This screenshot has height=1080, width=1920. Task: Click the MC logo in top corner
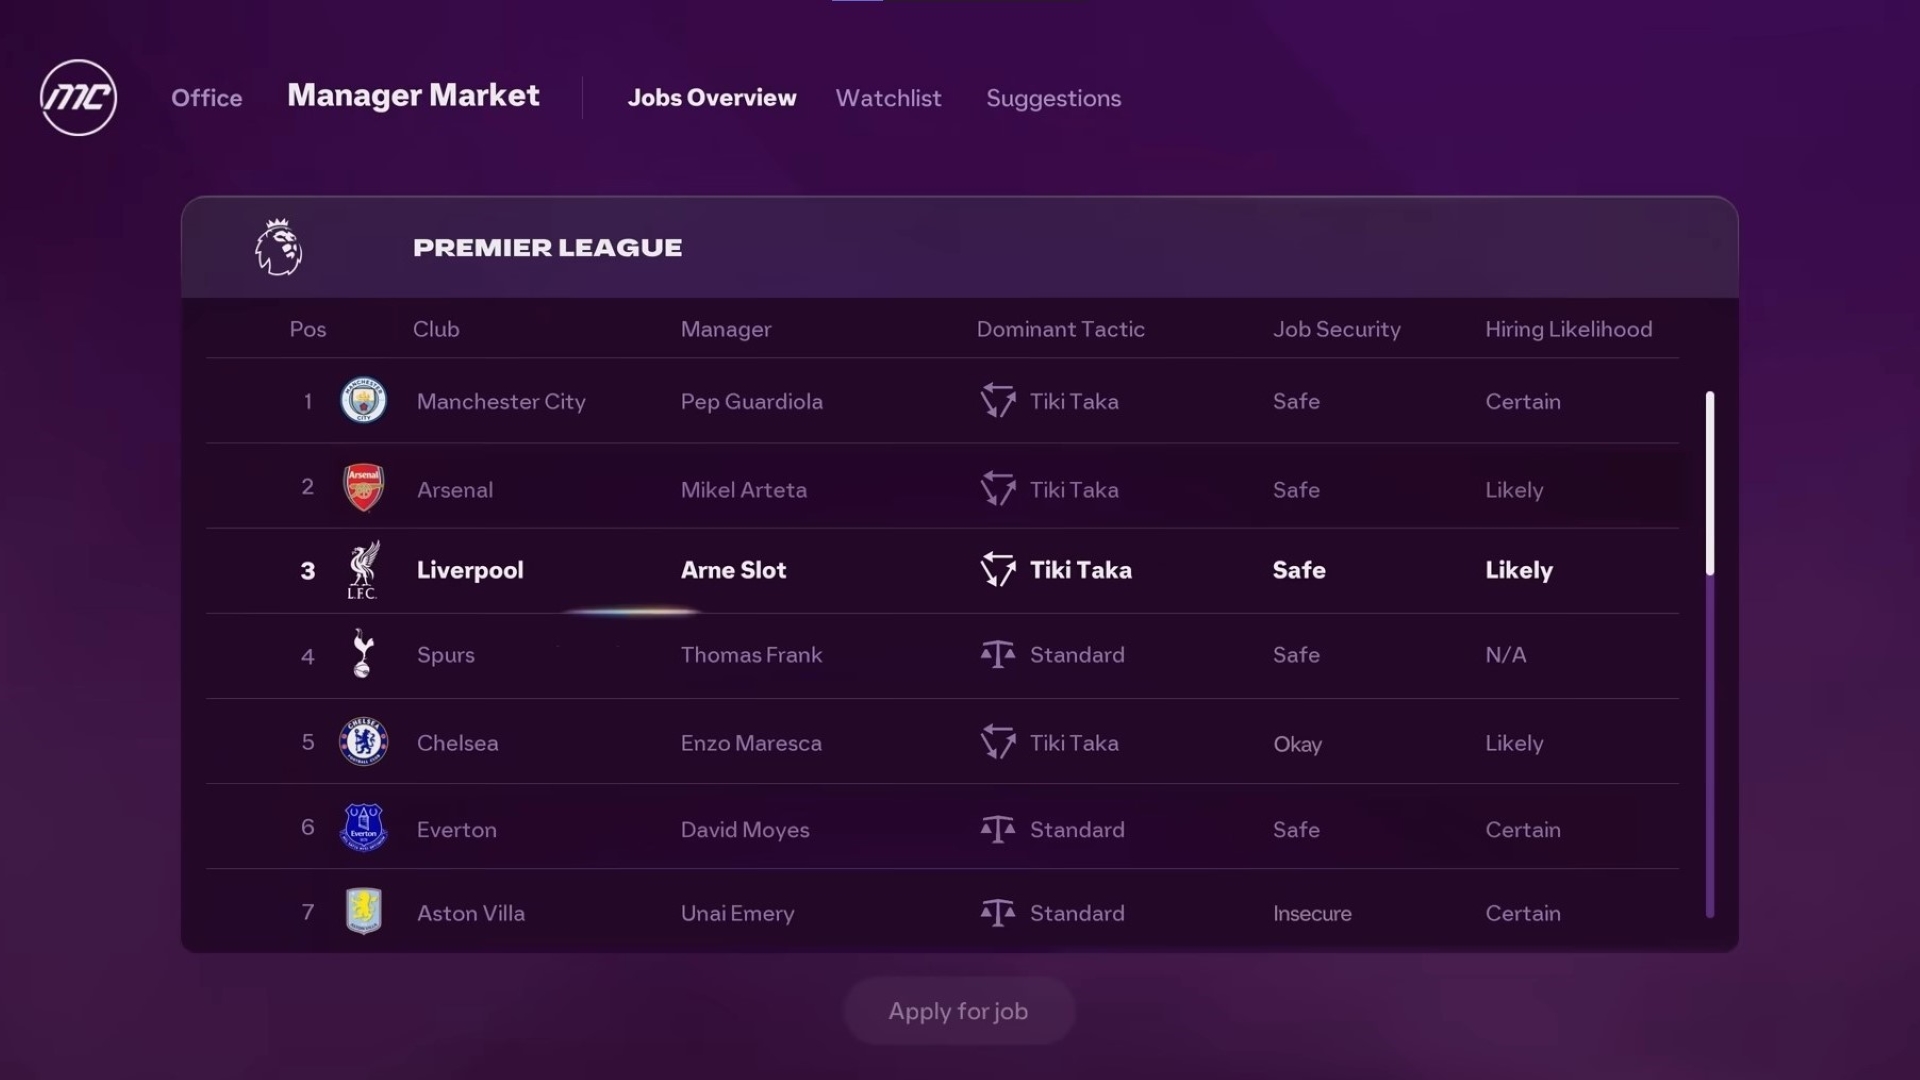point(78,97)
